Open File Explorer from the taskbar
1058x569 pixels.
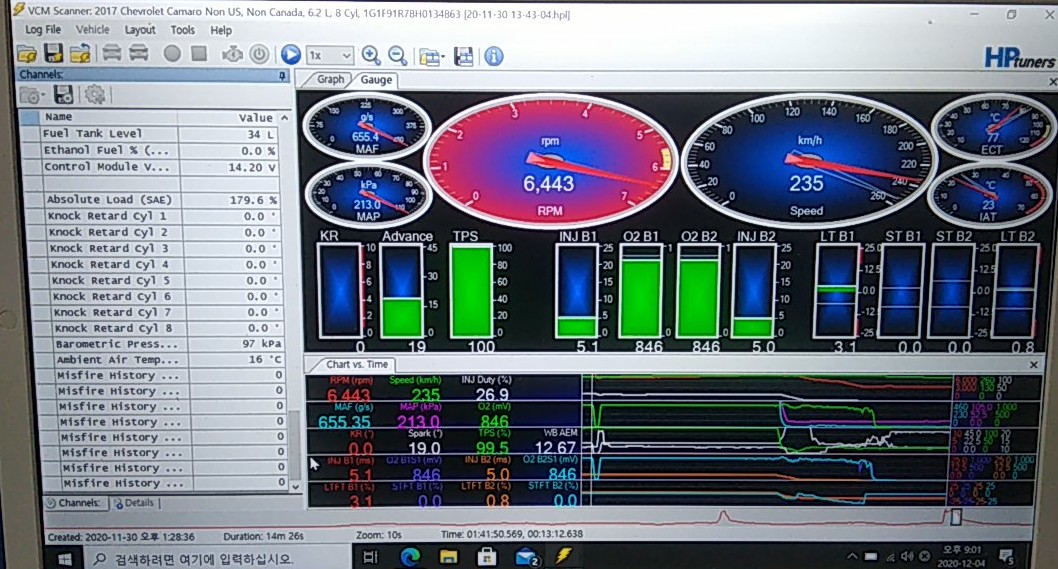(x=448, y=558)
